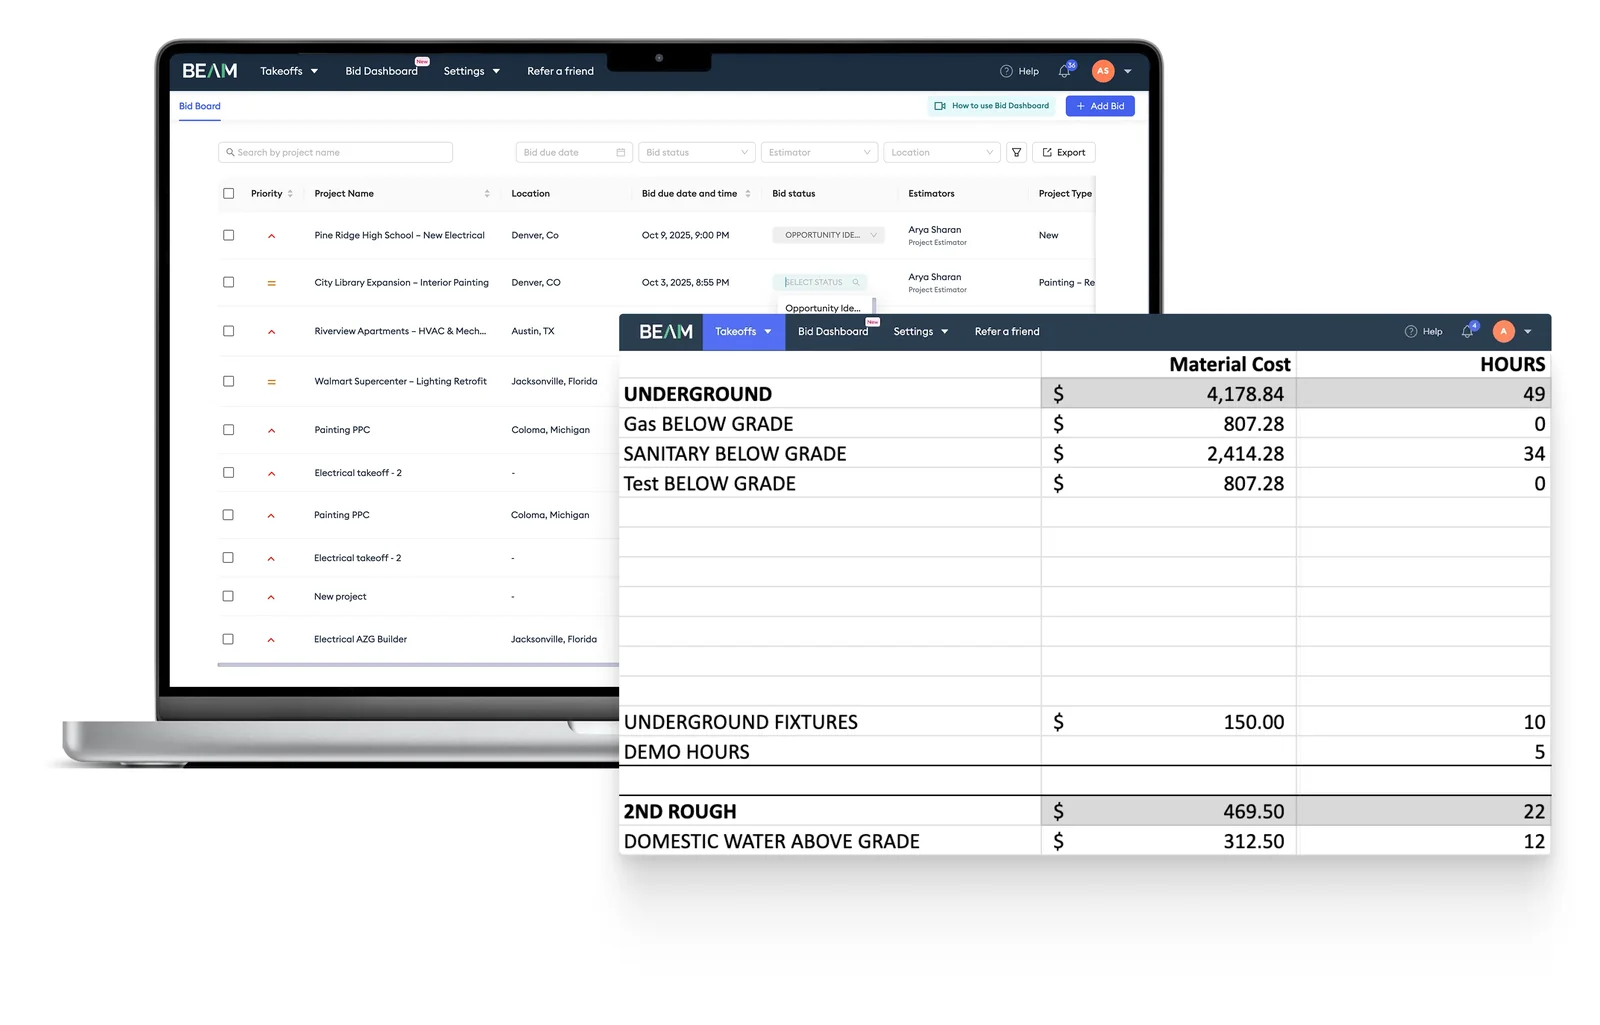1600x1025 pixels.
Task: Switch to the Bid Board tab
Action: click(199, 106)
